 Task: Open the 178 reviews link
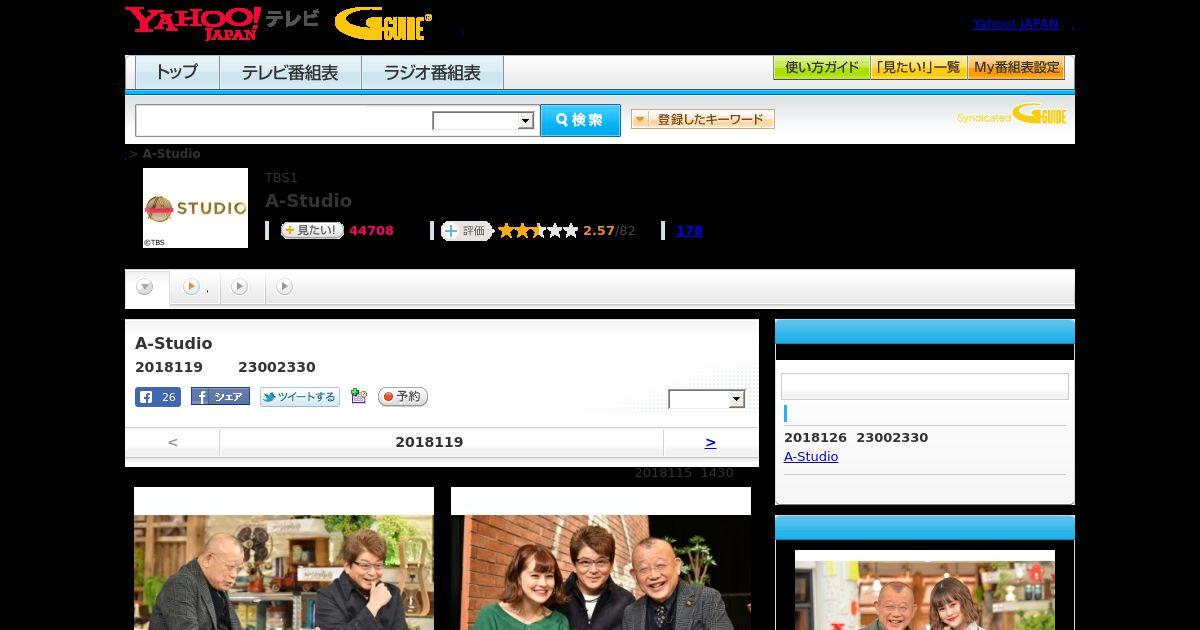[x=689, y=231]
